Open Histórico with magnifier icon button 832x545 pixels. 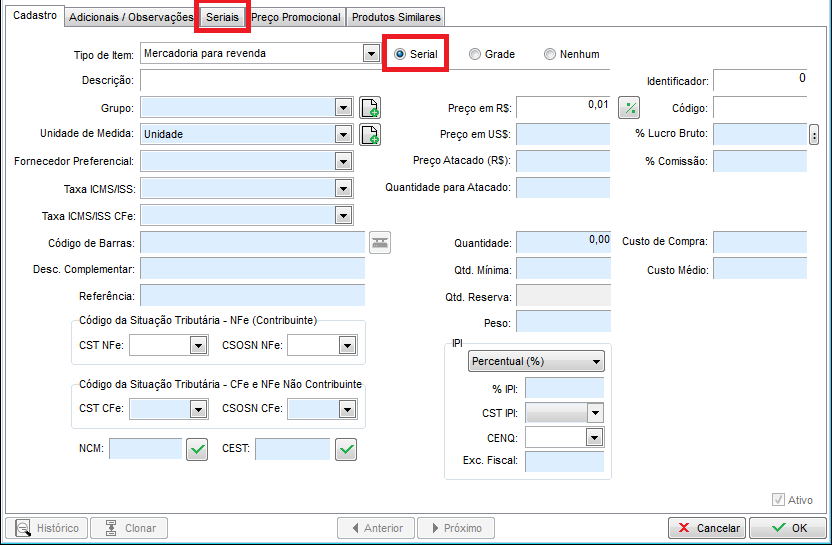coord(47,528)
